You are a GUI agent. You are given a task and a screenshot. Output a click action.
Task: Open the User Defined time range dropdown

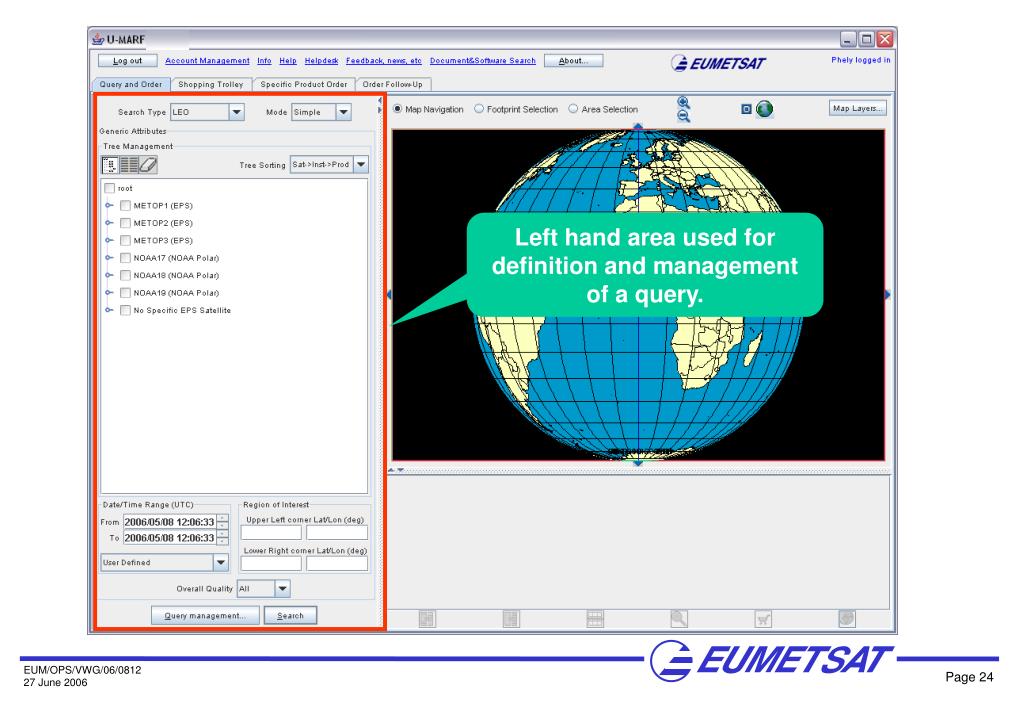[x=221, y=562]
